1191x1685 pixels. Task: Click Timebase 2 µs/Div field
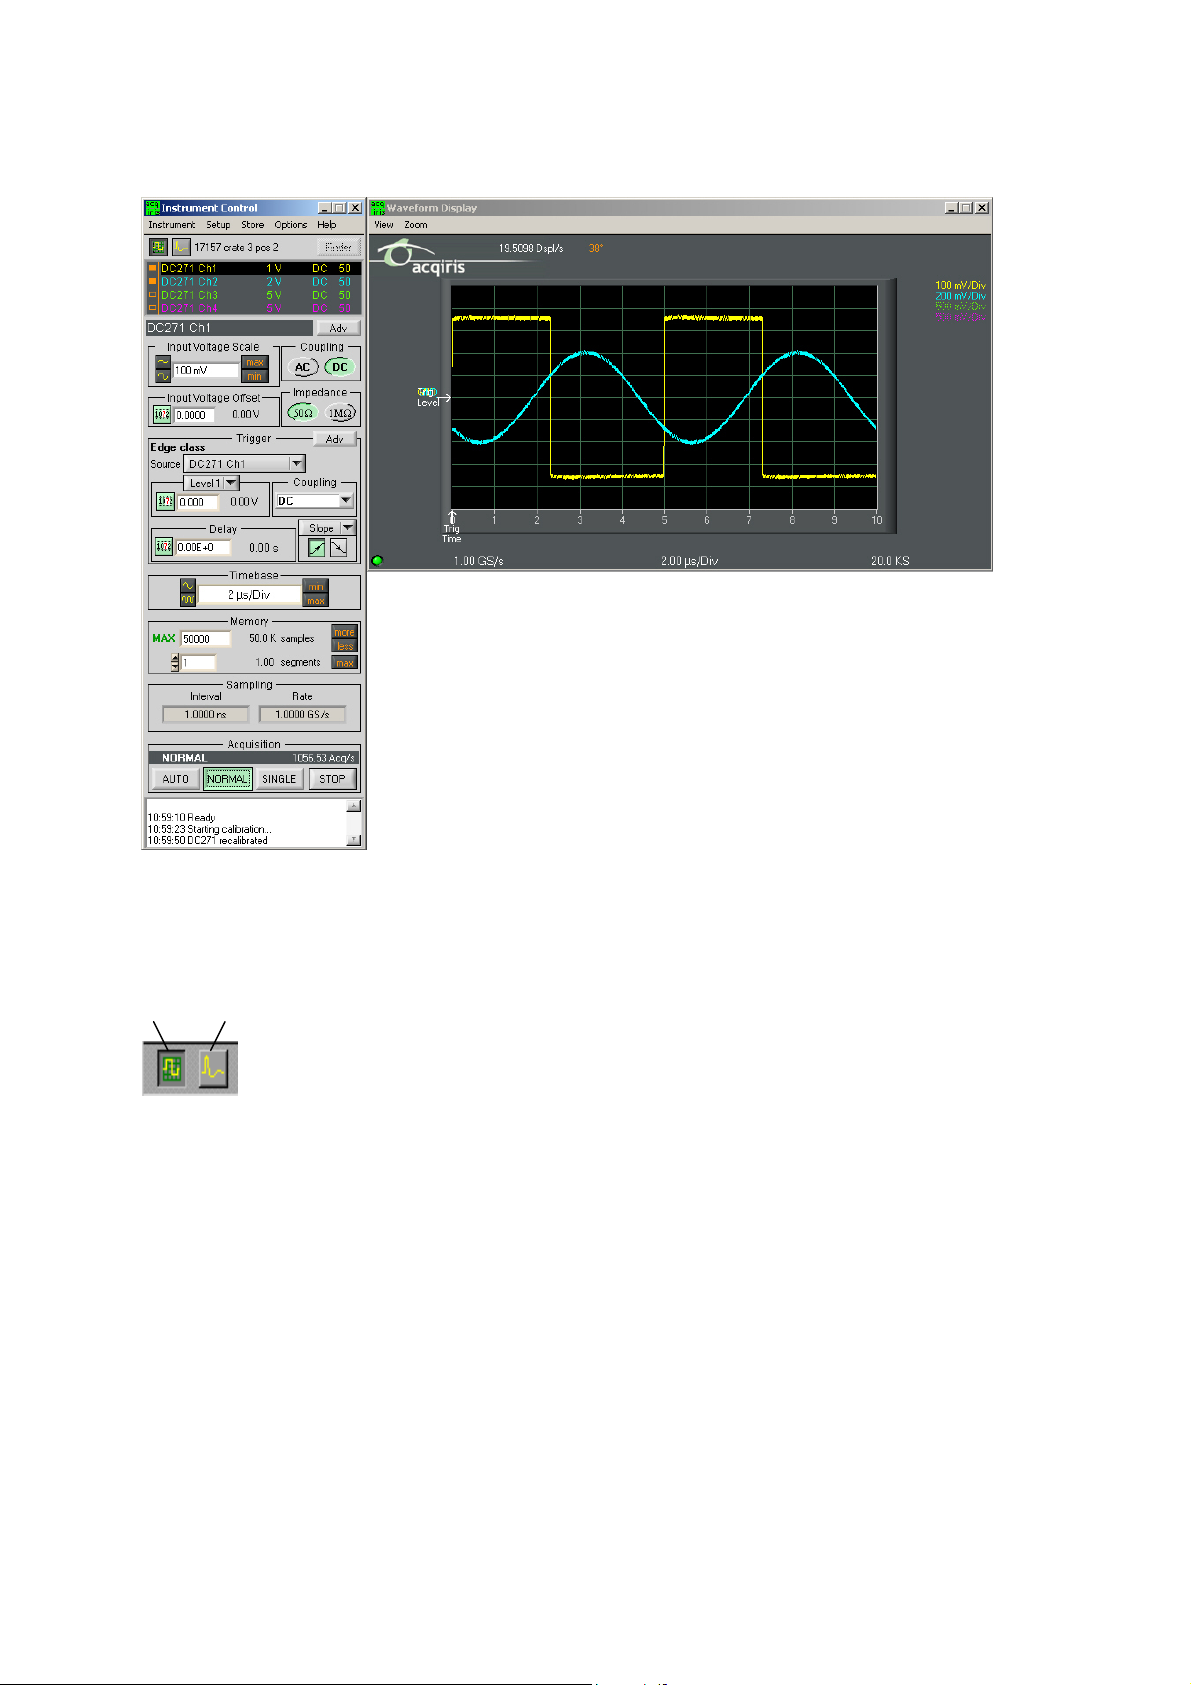pyautogui.click(x=249, y=594)
